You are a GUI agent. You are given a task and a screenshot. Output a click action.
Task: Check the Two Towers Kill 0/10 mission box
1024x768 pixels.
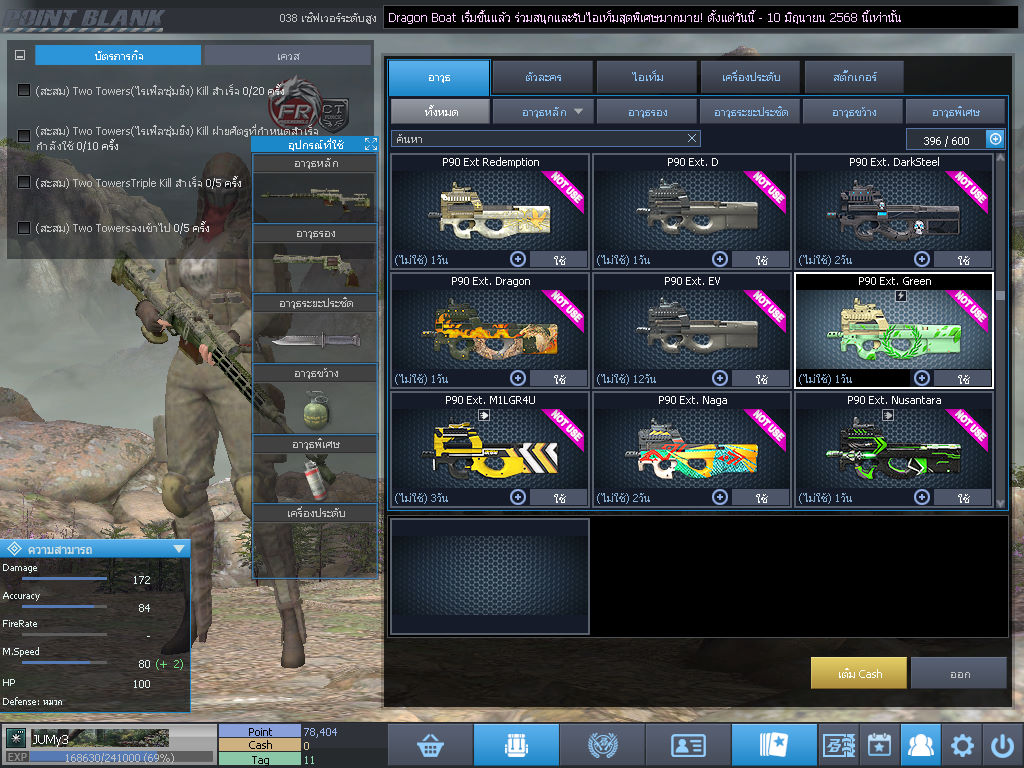pos(24,136)
